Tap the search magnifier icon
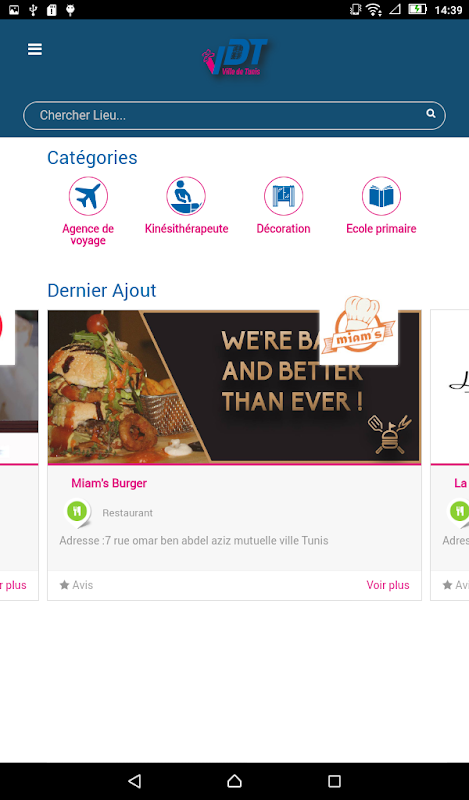Viewport: 469px width, 800px height. pyautogui.click(x=431, y=114)
